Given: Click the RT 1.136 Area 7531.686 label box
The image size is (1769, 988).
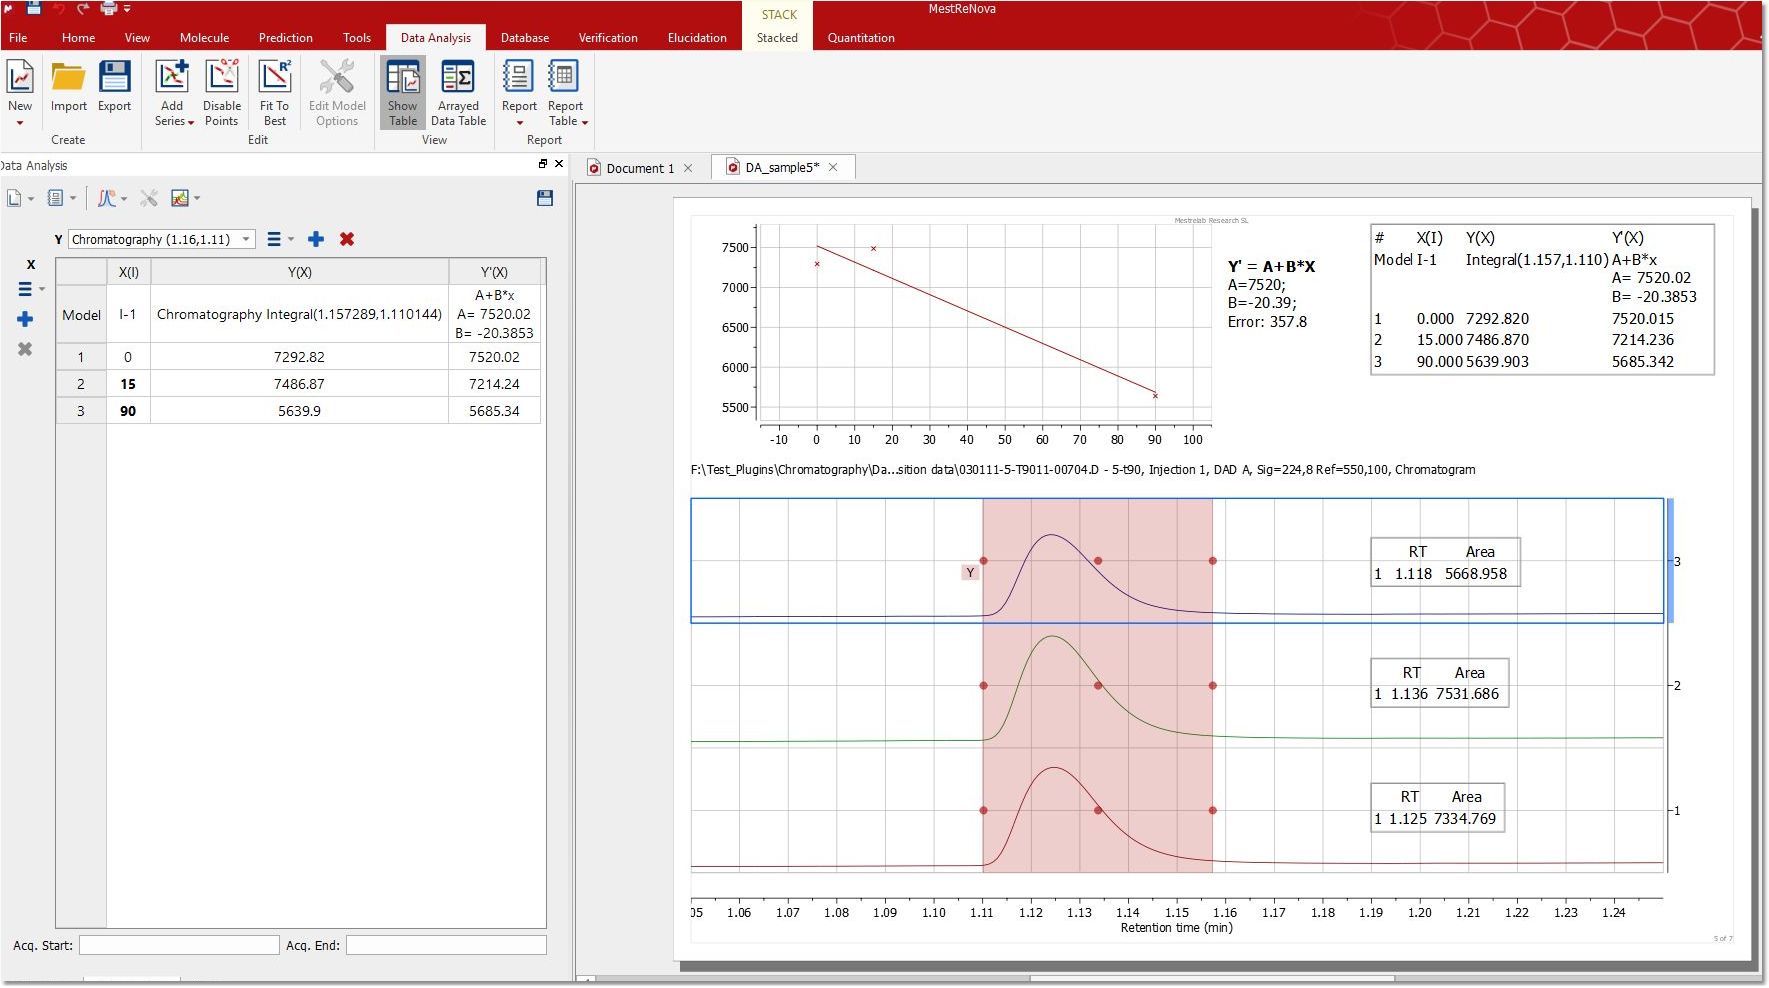Looking at the screenshot, I should click(1439, 683).
